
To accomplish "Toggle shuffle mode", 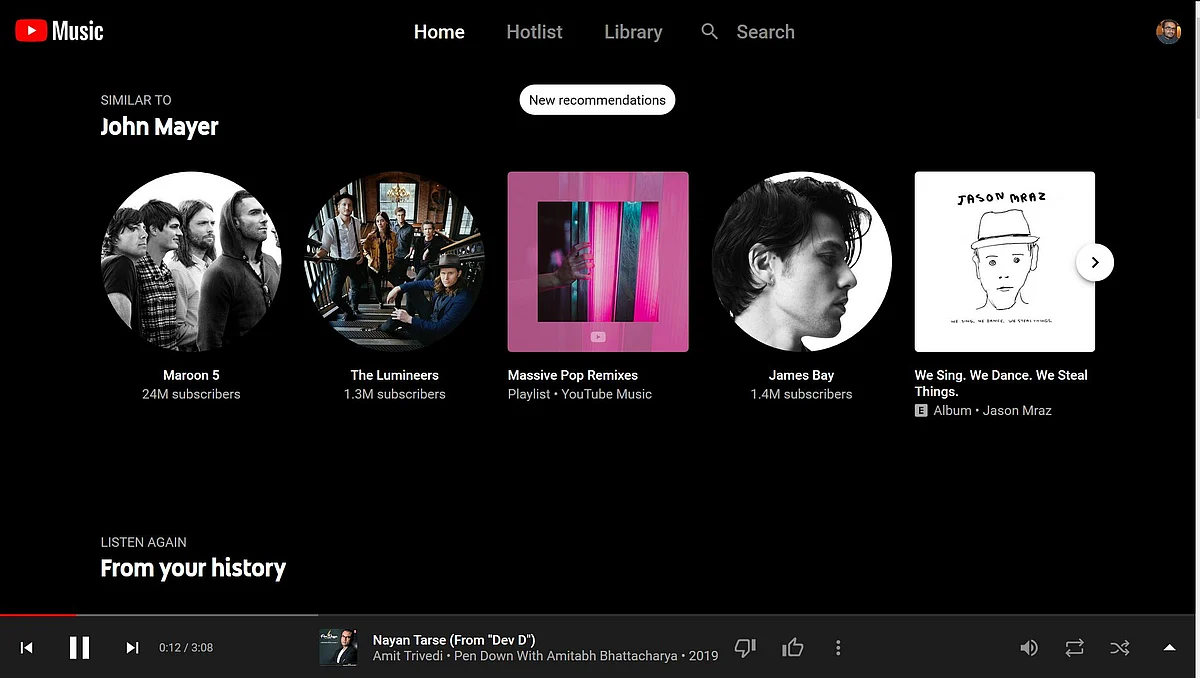I will pos(1120,648).
